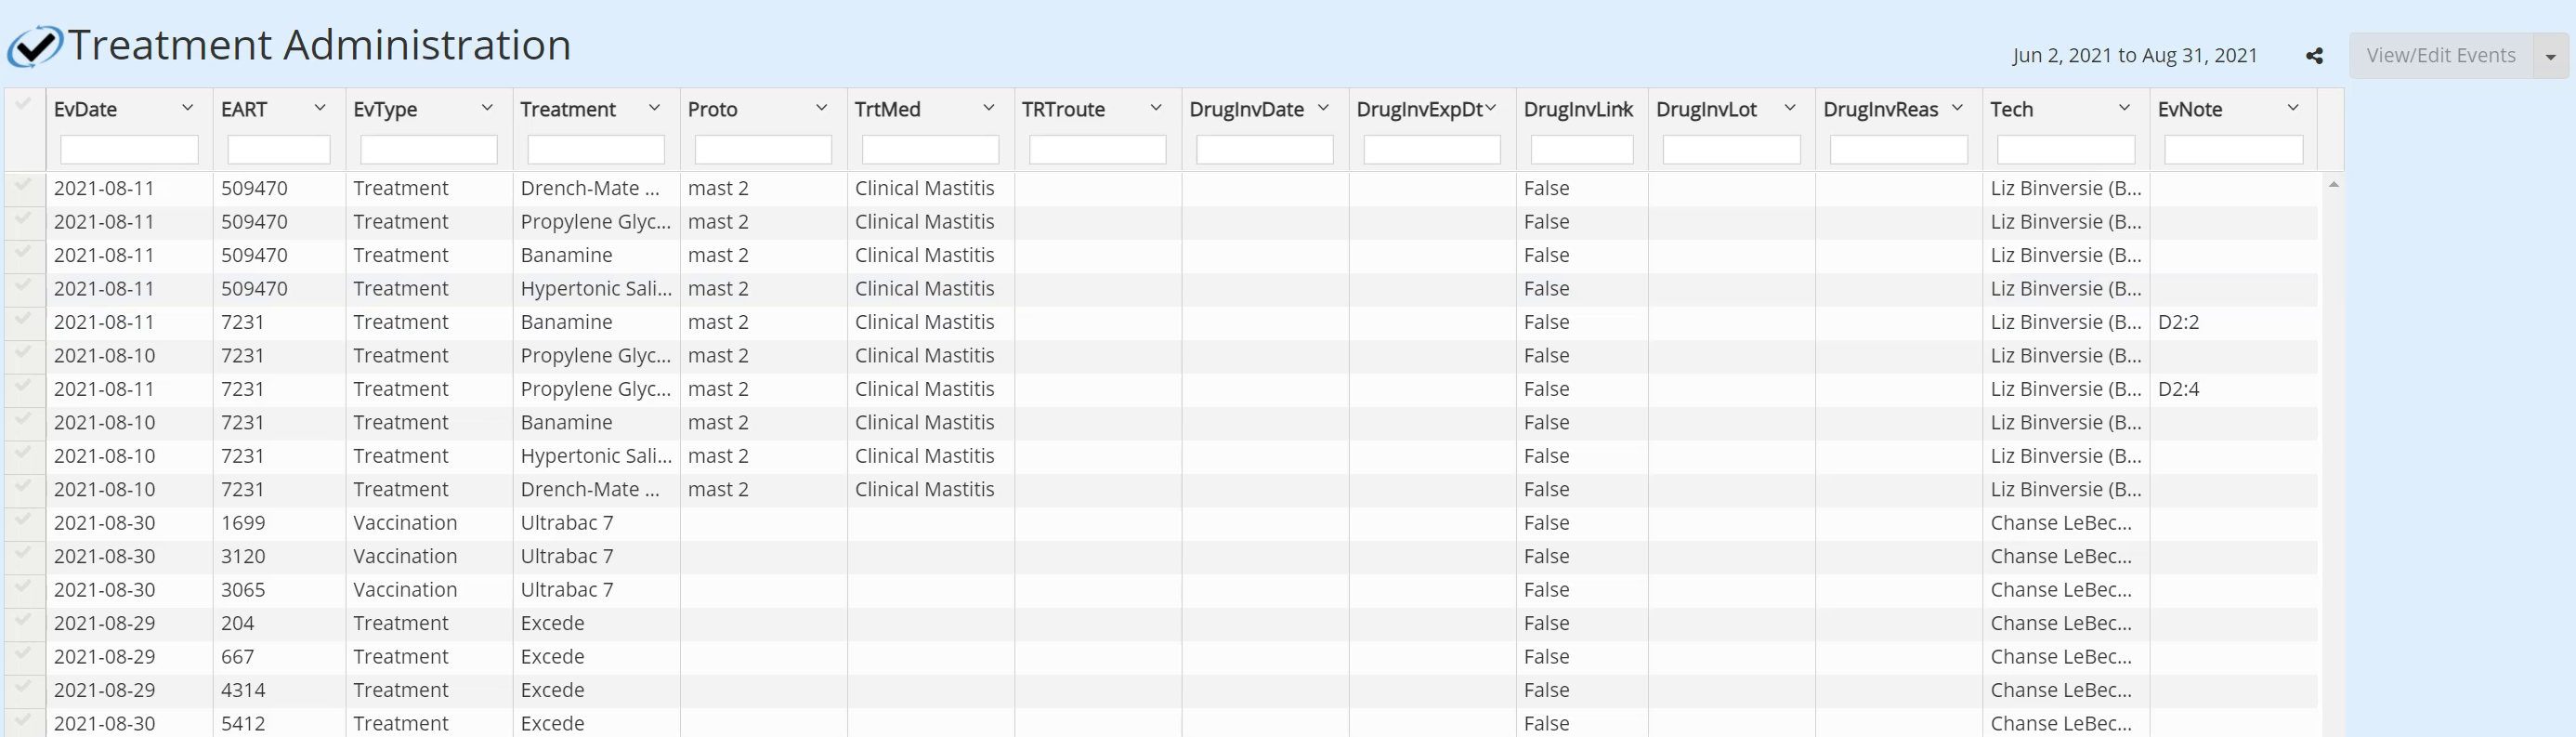Open the EvDate column menu chevron
This screenshot has width=2576, height=737.
coord(187,108)
